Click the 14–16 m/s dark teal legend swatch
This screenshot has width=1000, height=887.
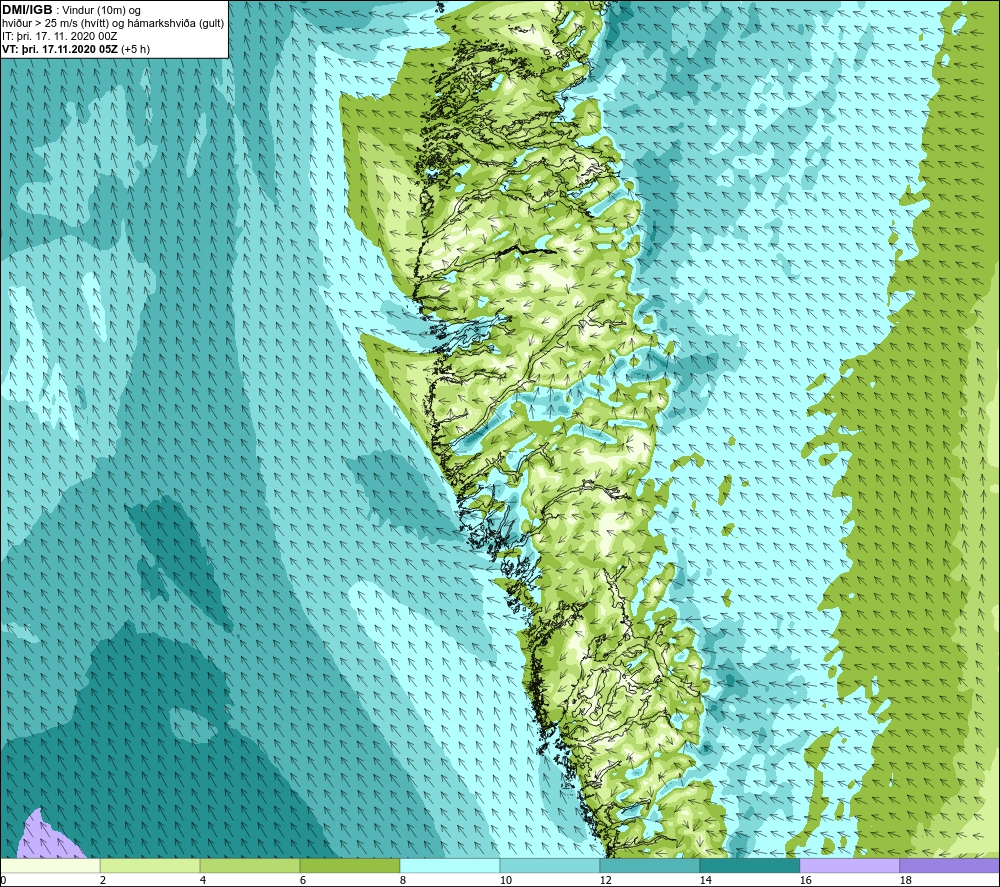tap(749, 865)
